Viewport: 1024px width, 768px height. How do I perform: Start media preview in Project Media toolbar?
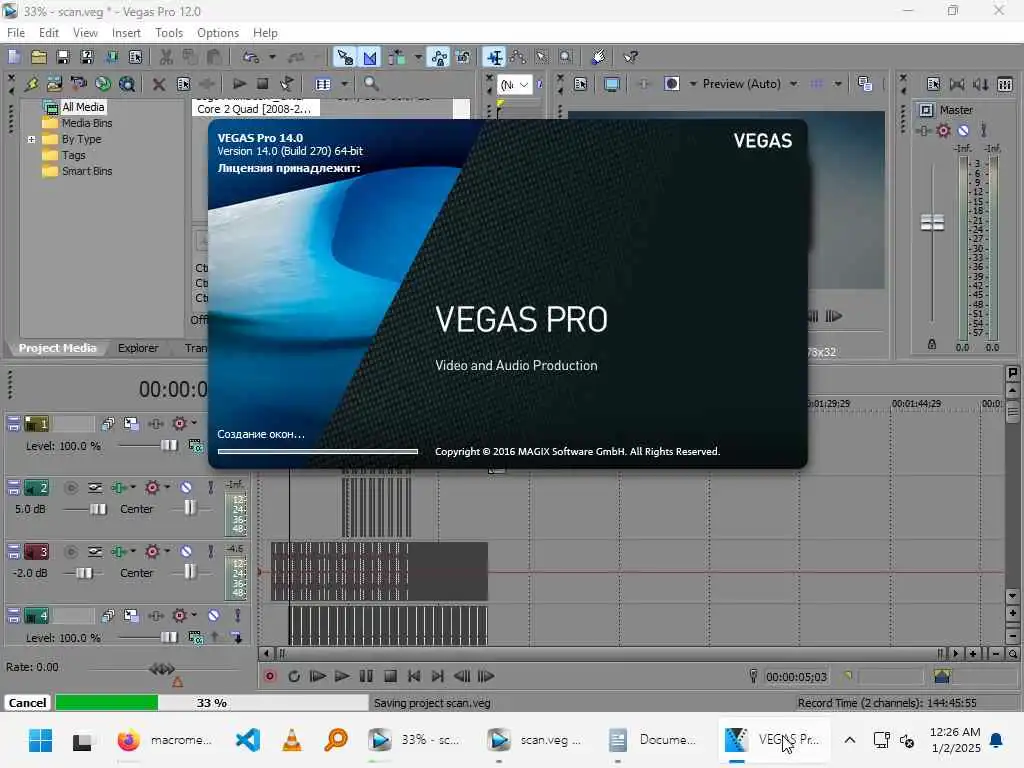coord(239,84)
